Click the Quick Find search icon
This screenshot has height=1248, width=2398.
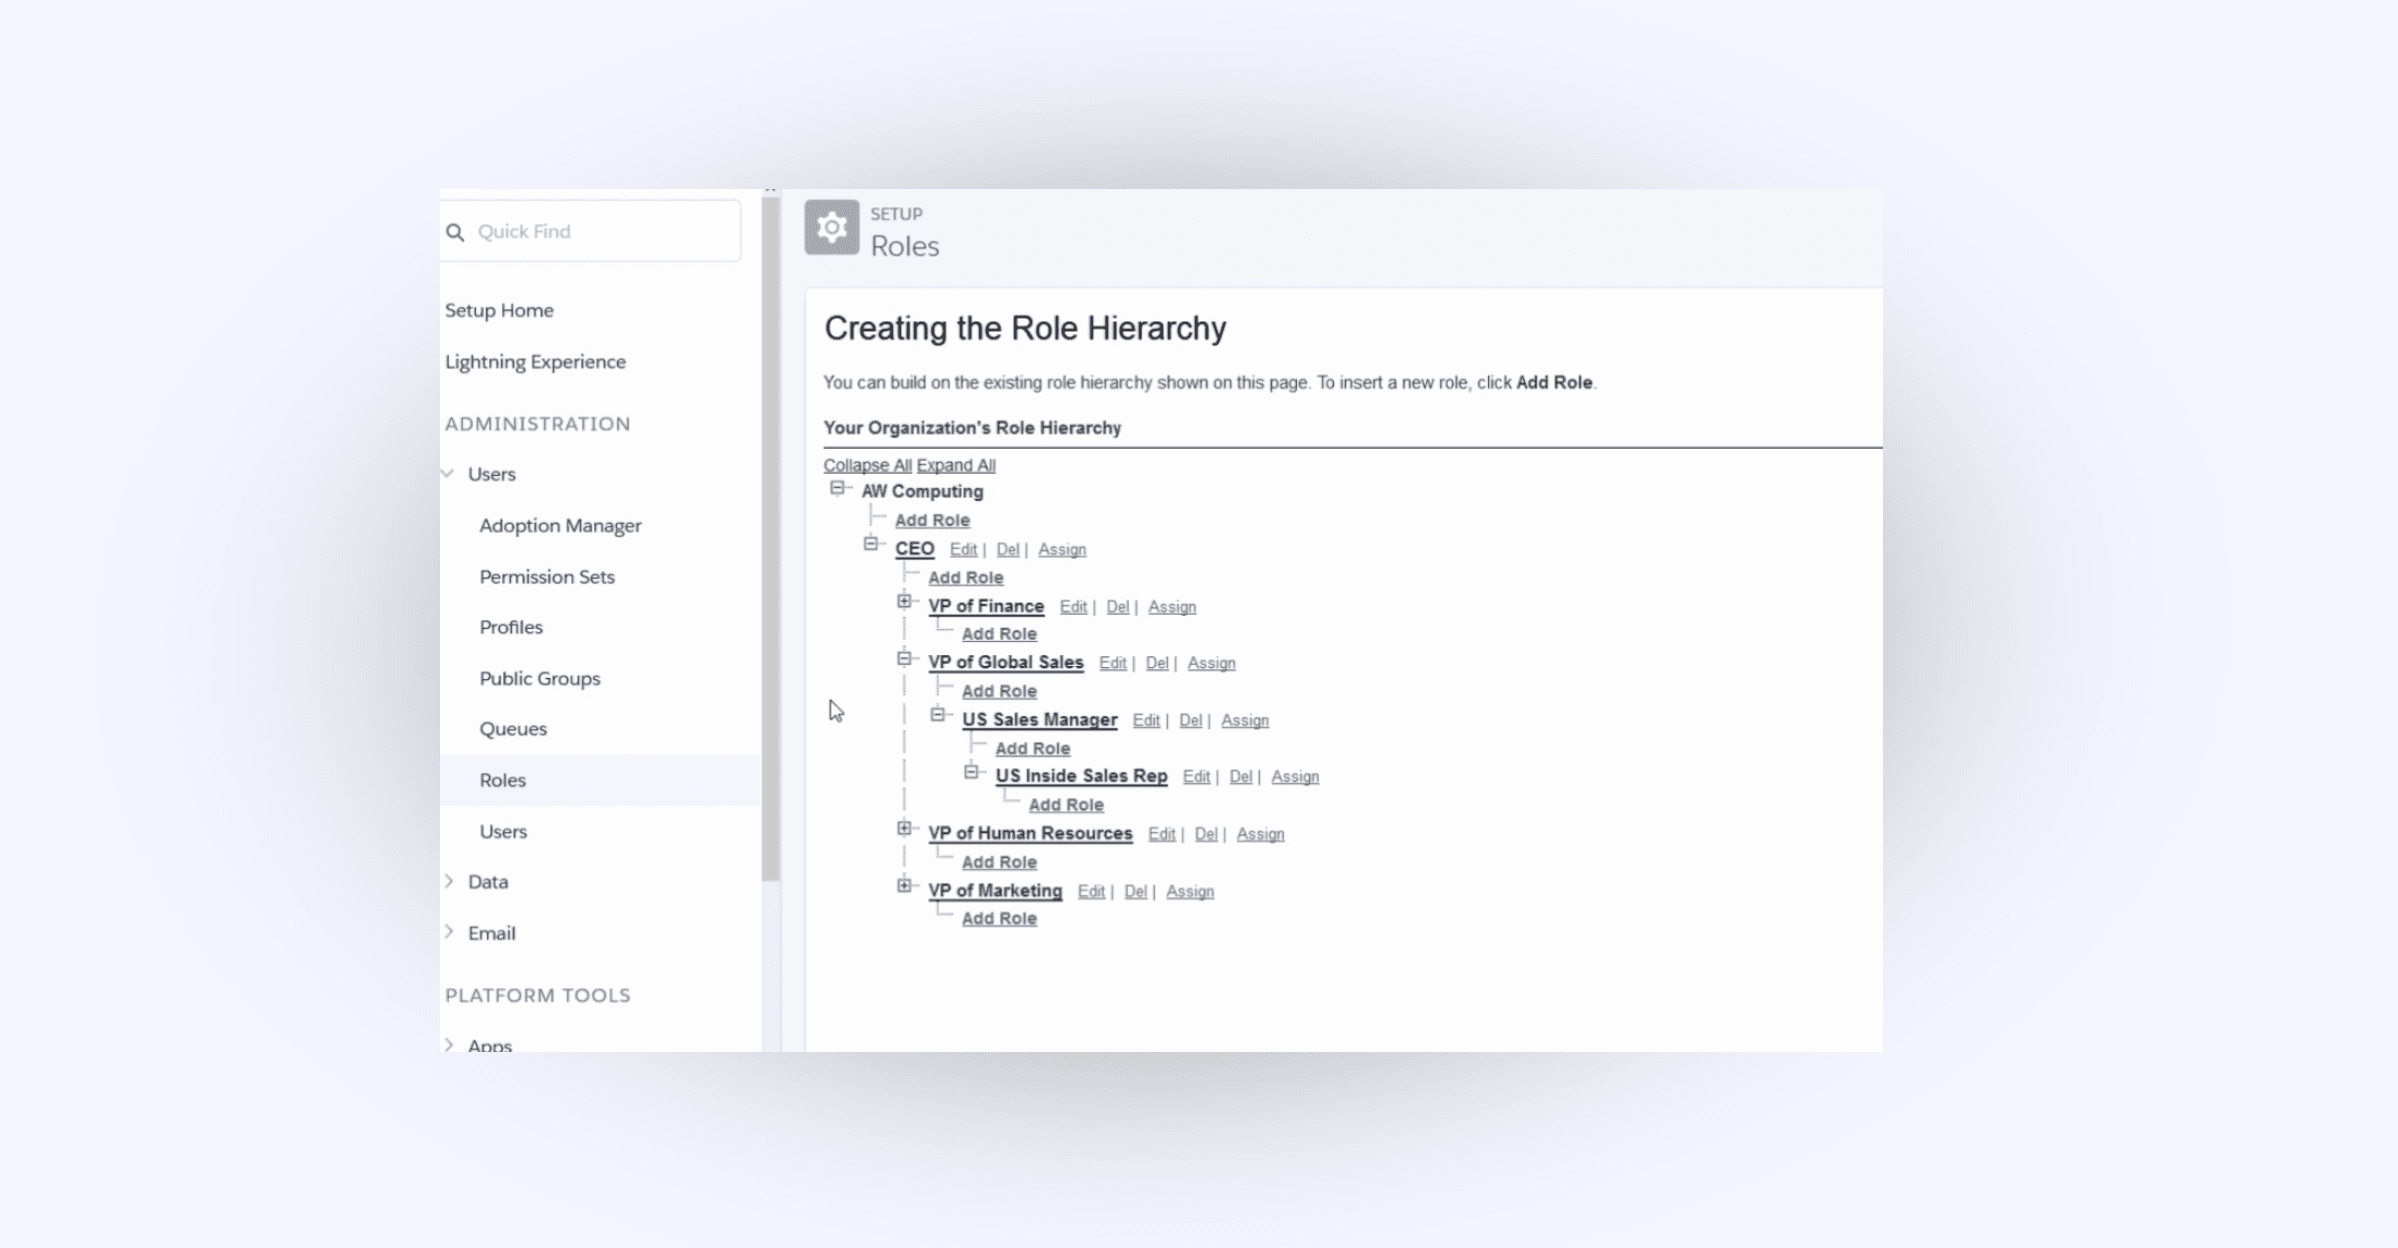click(457, 232)
